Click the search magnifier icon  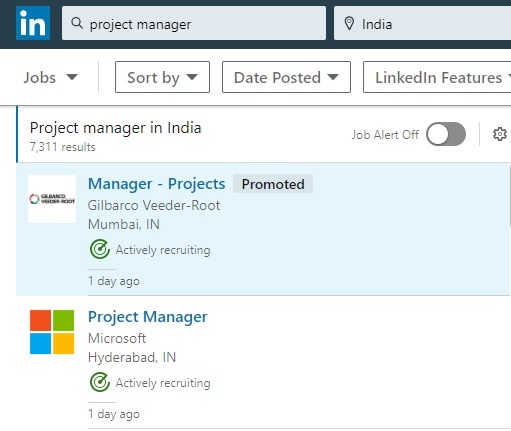point(77,23)
